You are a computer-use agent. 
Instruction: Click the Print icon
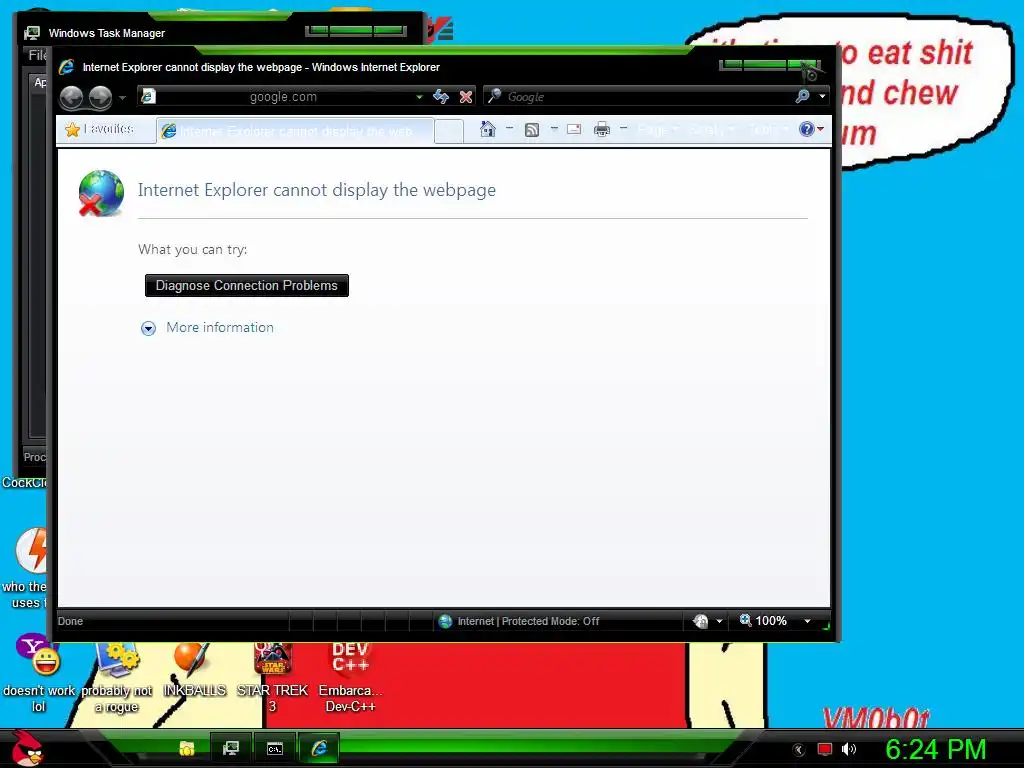(x=601, y=129)
